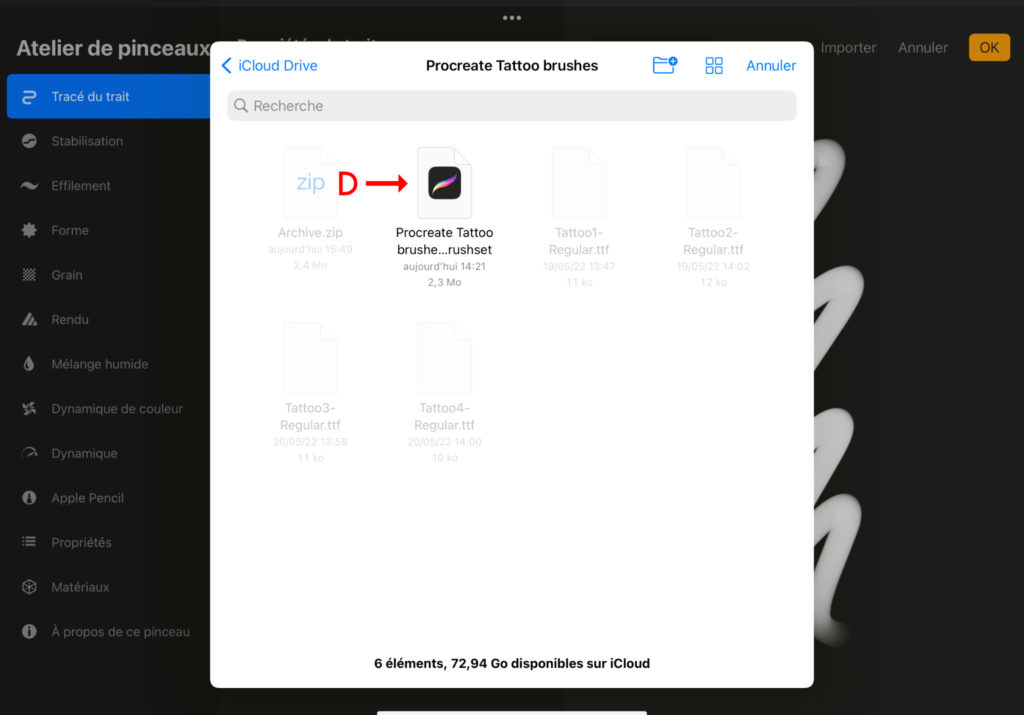The height and width of the screenshot is (715, 1024).
Task: Click the Forme shape icon
Action: (x=29, y=230)
